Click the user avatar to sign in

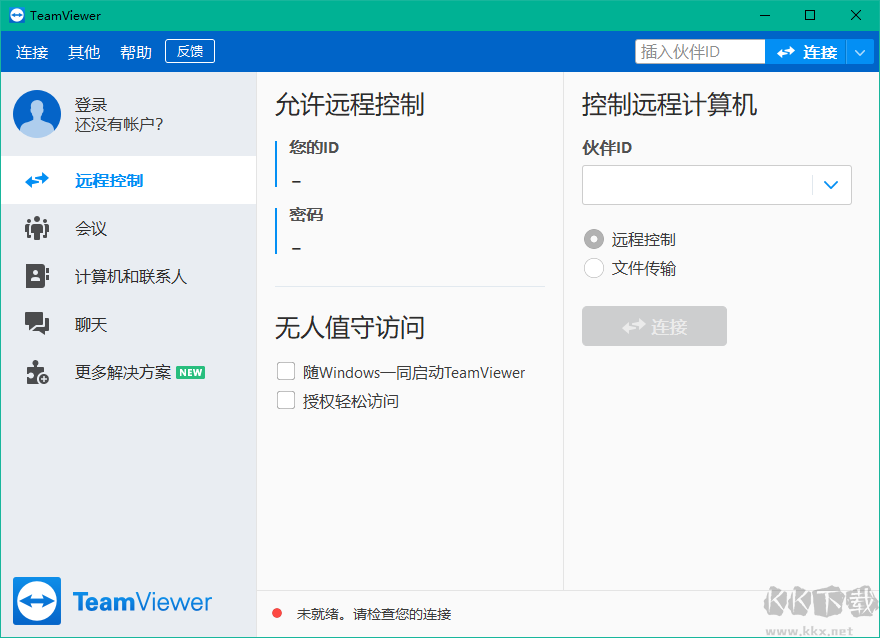[36, 114]
